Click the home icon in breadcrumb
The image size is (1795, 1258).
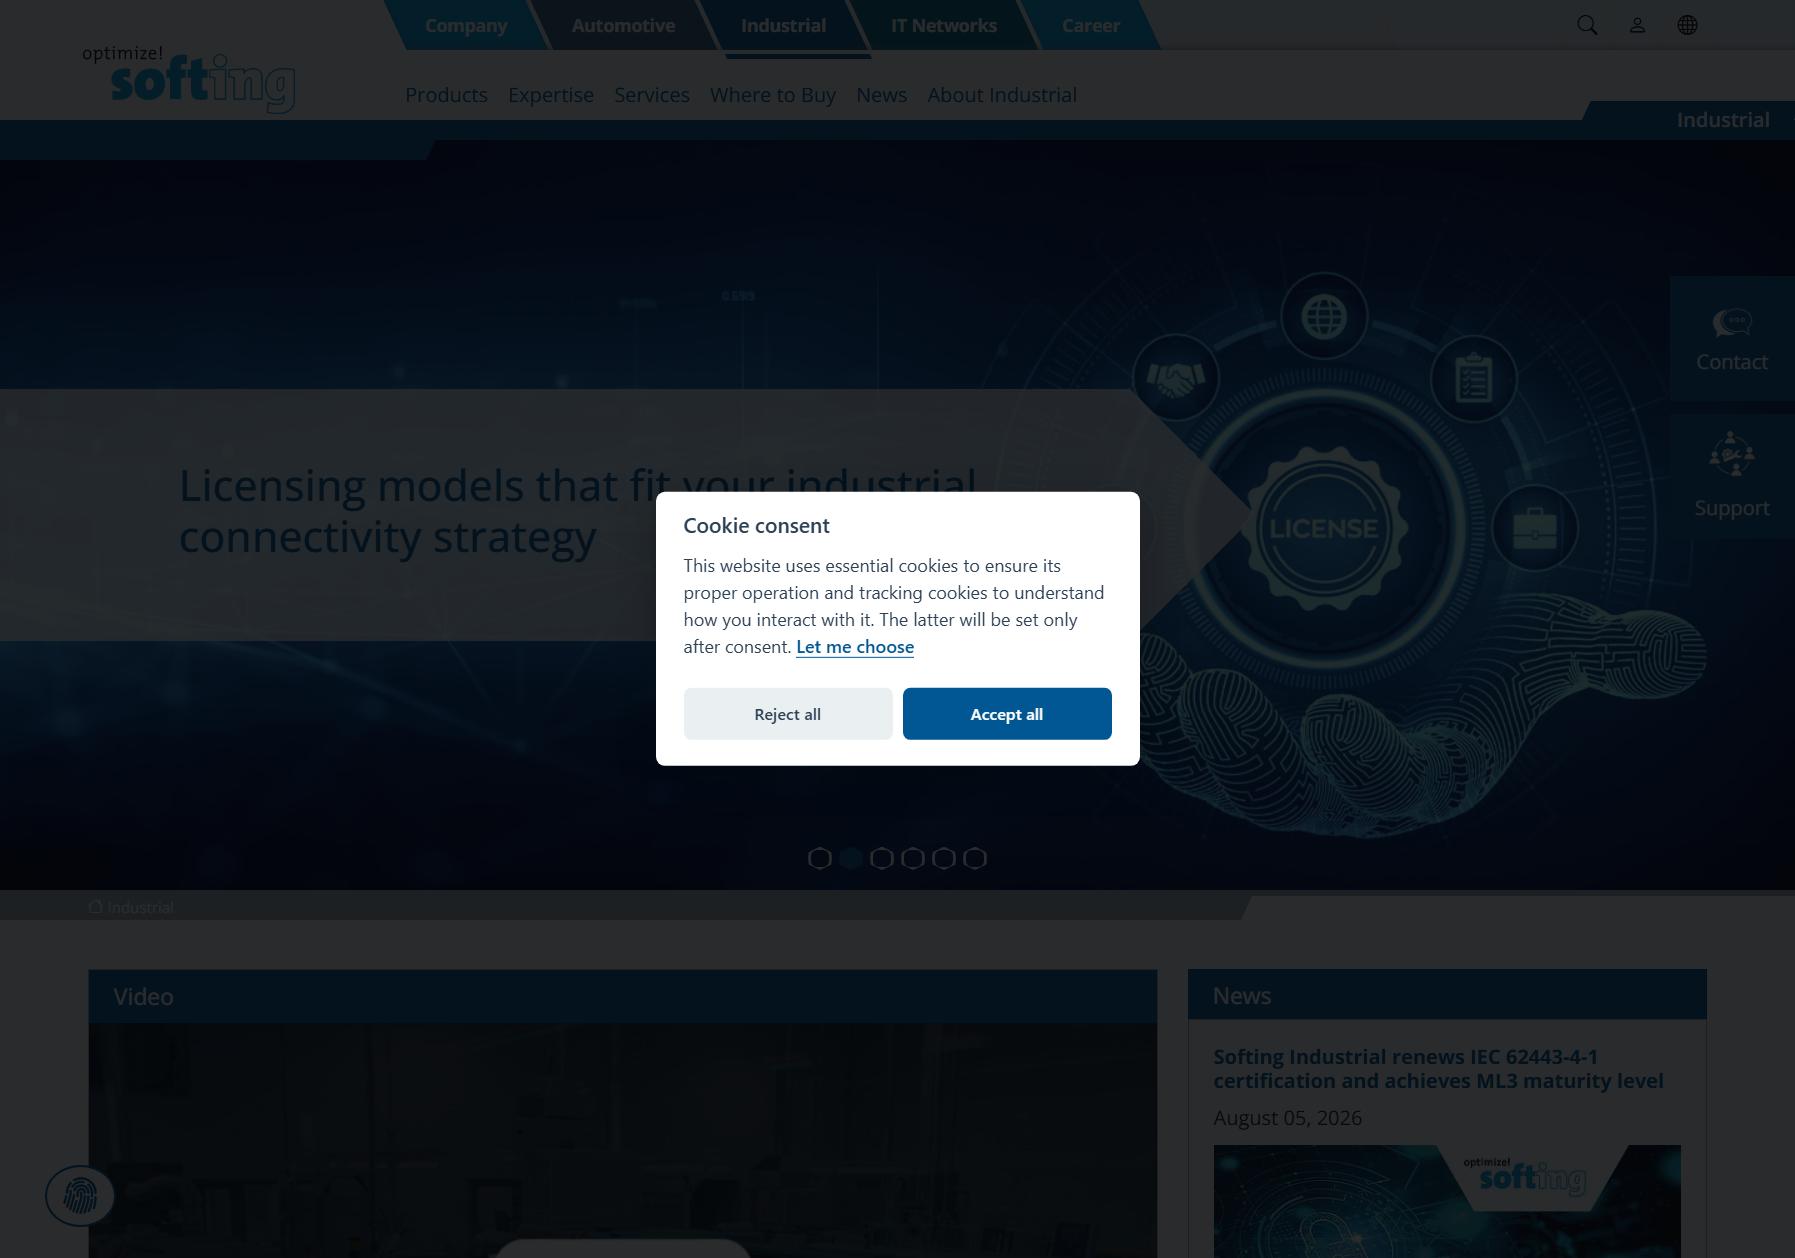click(x=95, y=906)
